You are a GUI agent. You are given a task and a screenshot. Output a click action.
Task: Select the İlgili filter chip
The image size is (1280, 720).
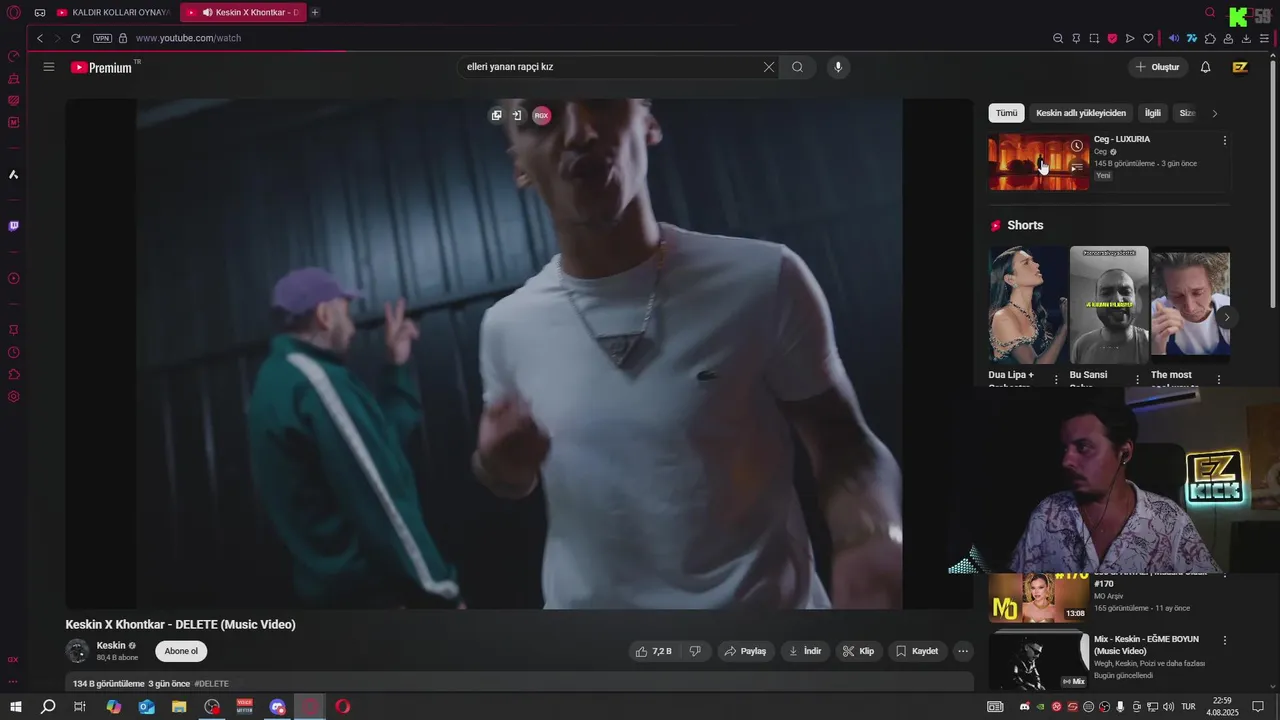(x=1153, y=113)
